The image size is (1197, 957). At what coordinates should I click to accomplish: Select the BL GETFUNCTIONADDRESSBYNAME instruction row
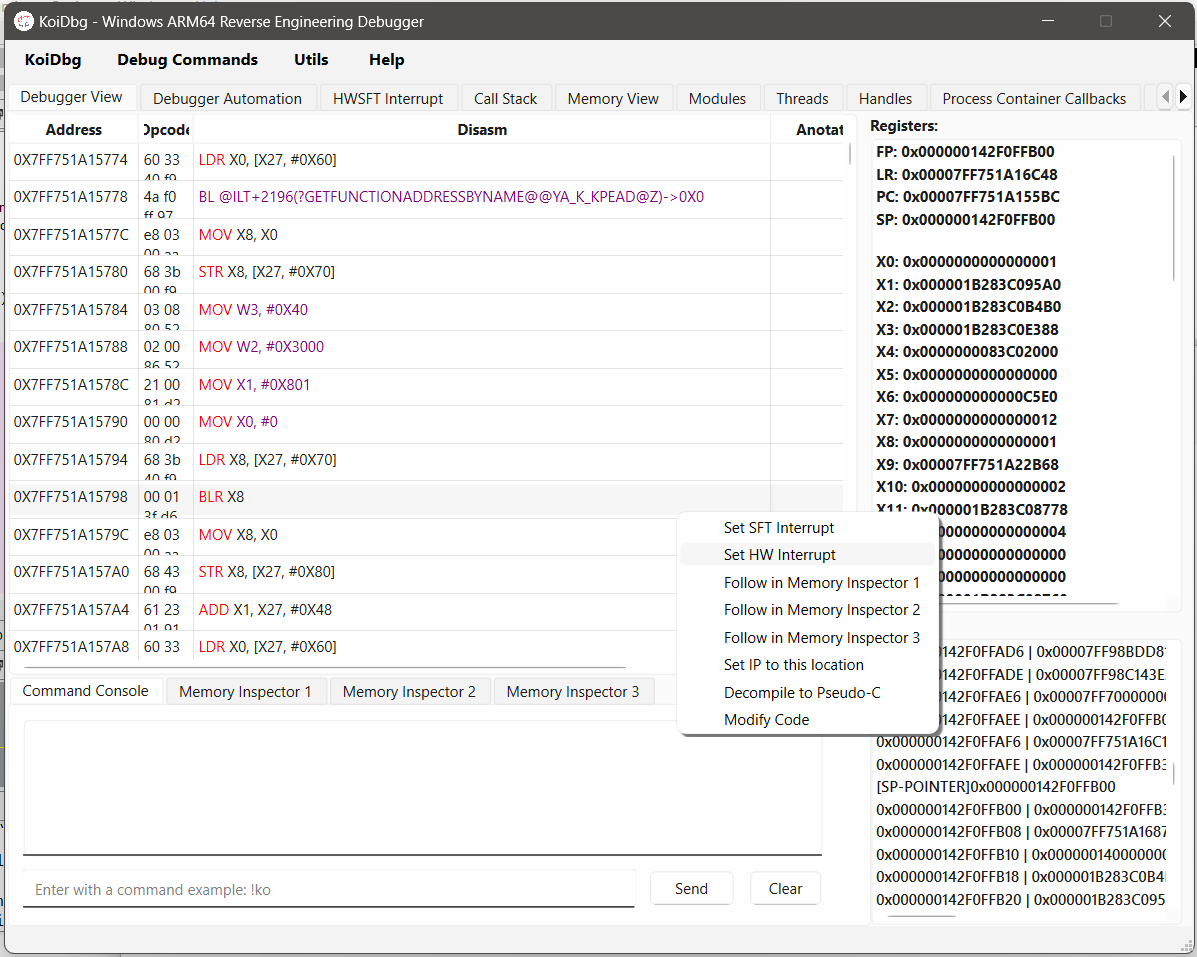click(x=426, y=198)
